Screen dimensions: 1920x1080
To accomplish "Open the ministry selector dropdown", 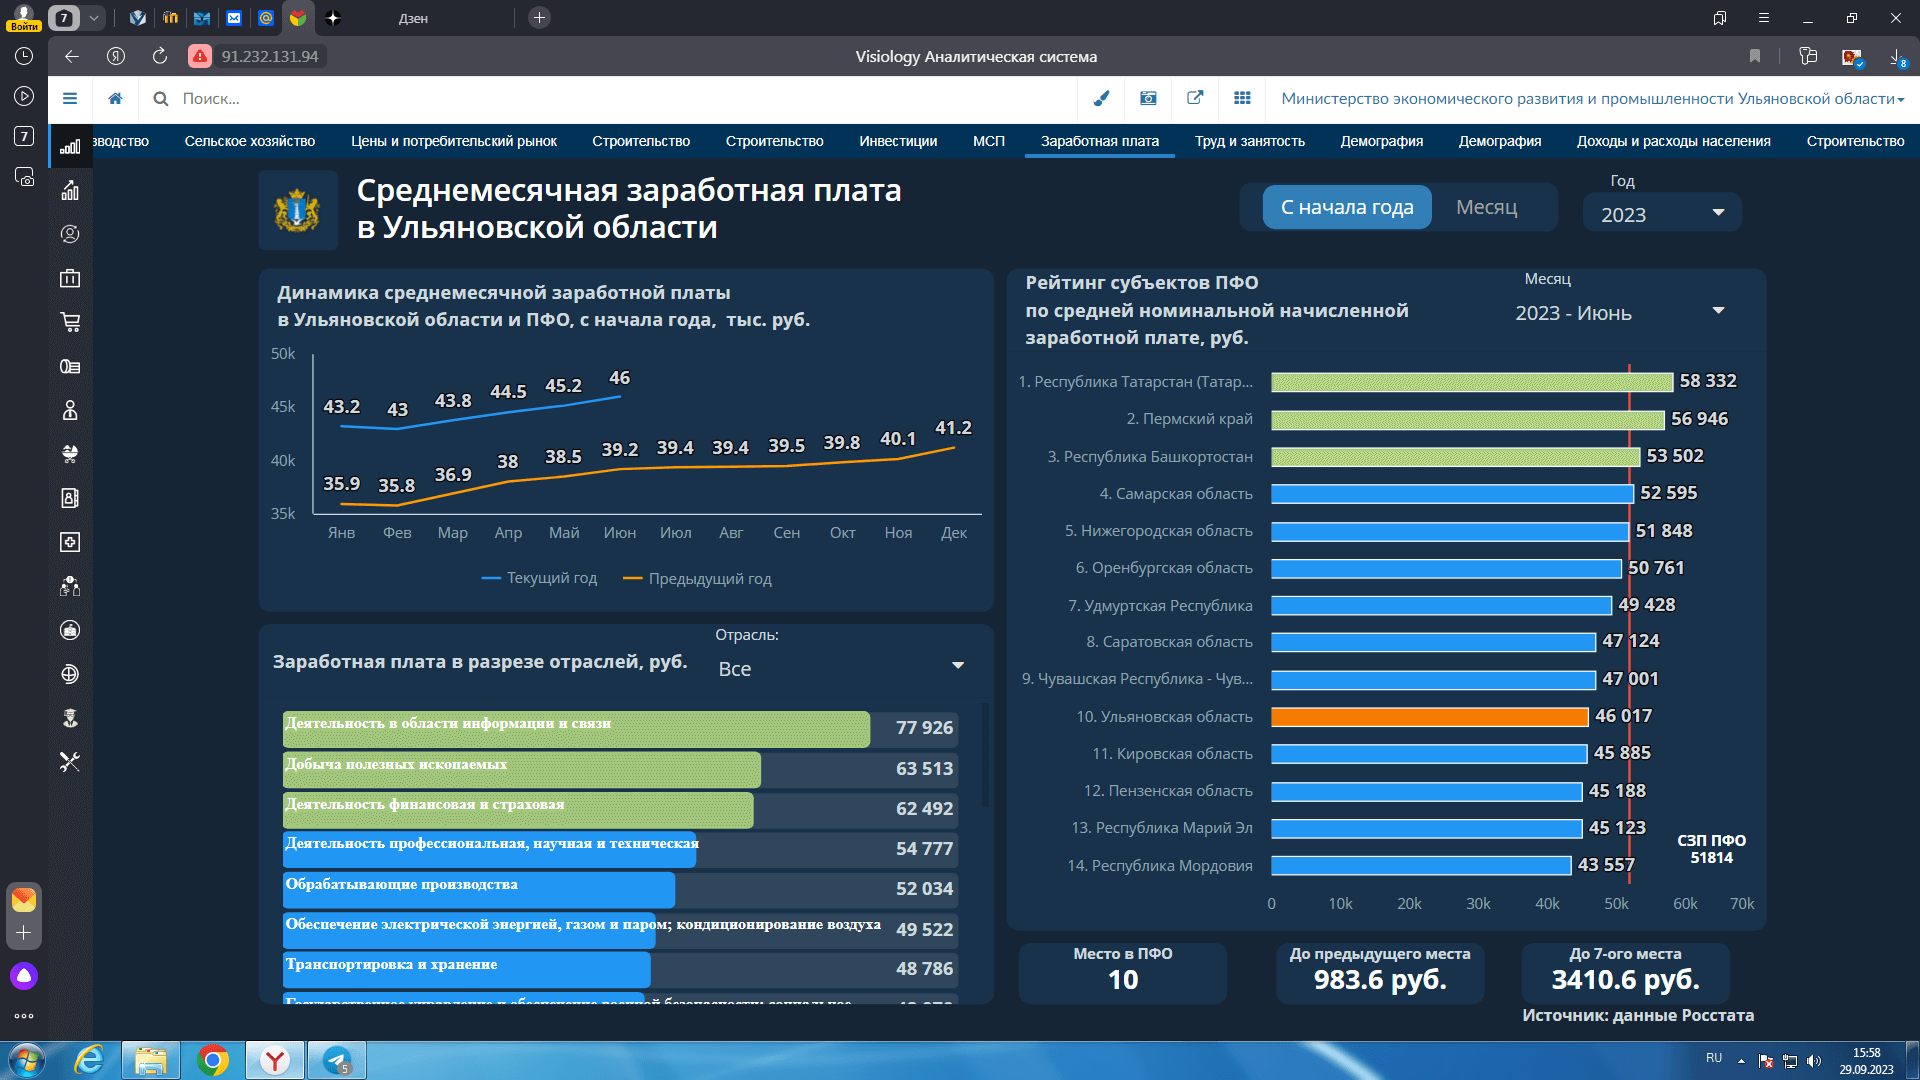I will point(1592,98).
